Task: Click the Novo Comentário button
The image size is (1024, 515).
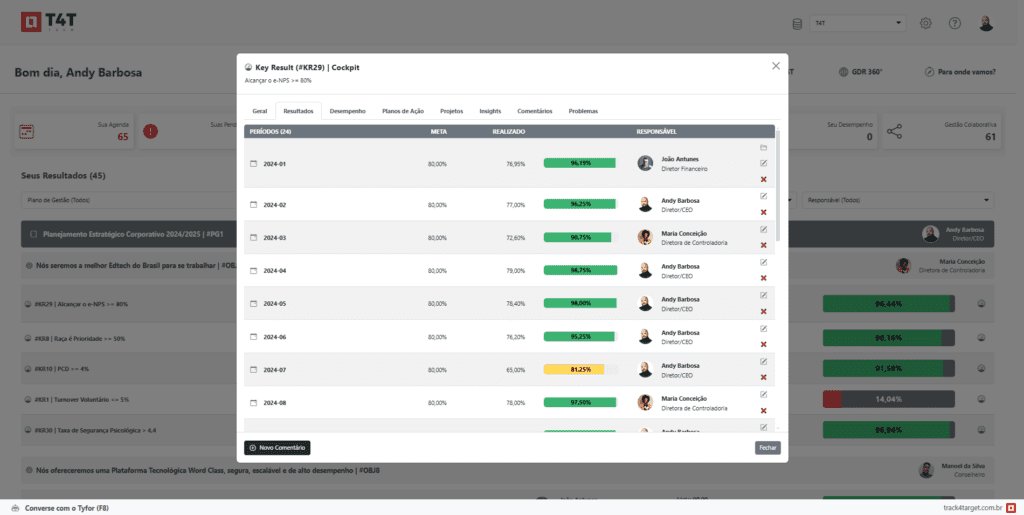Action: 277,447
